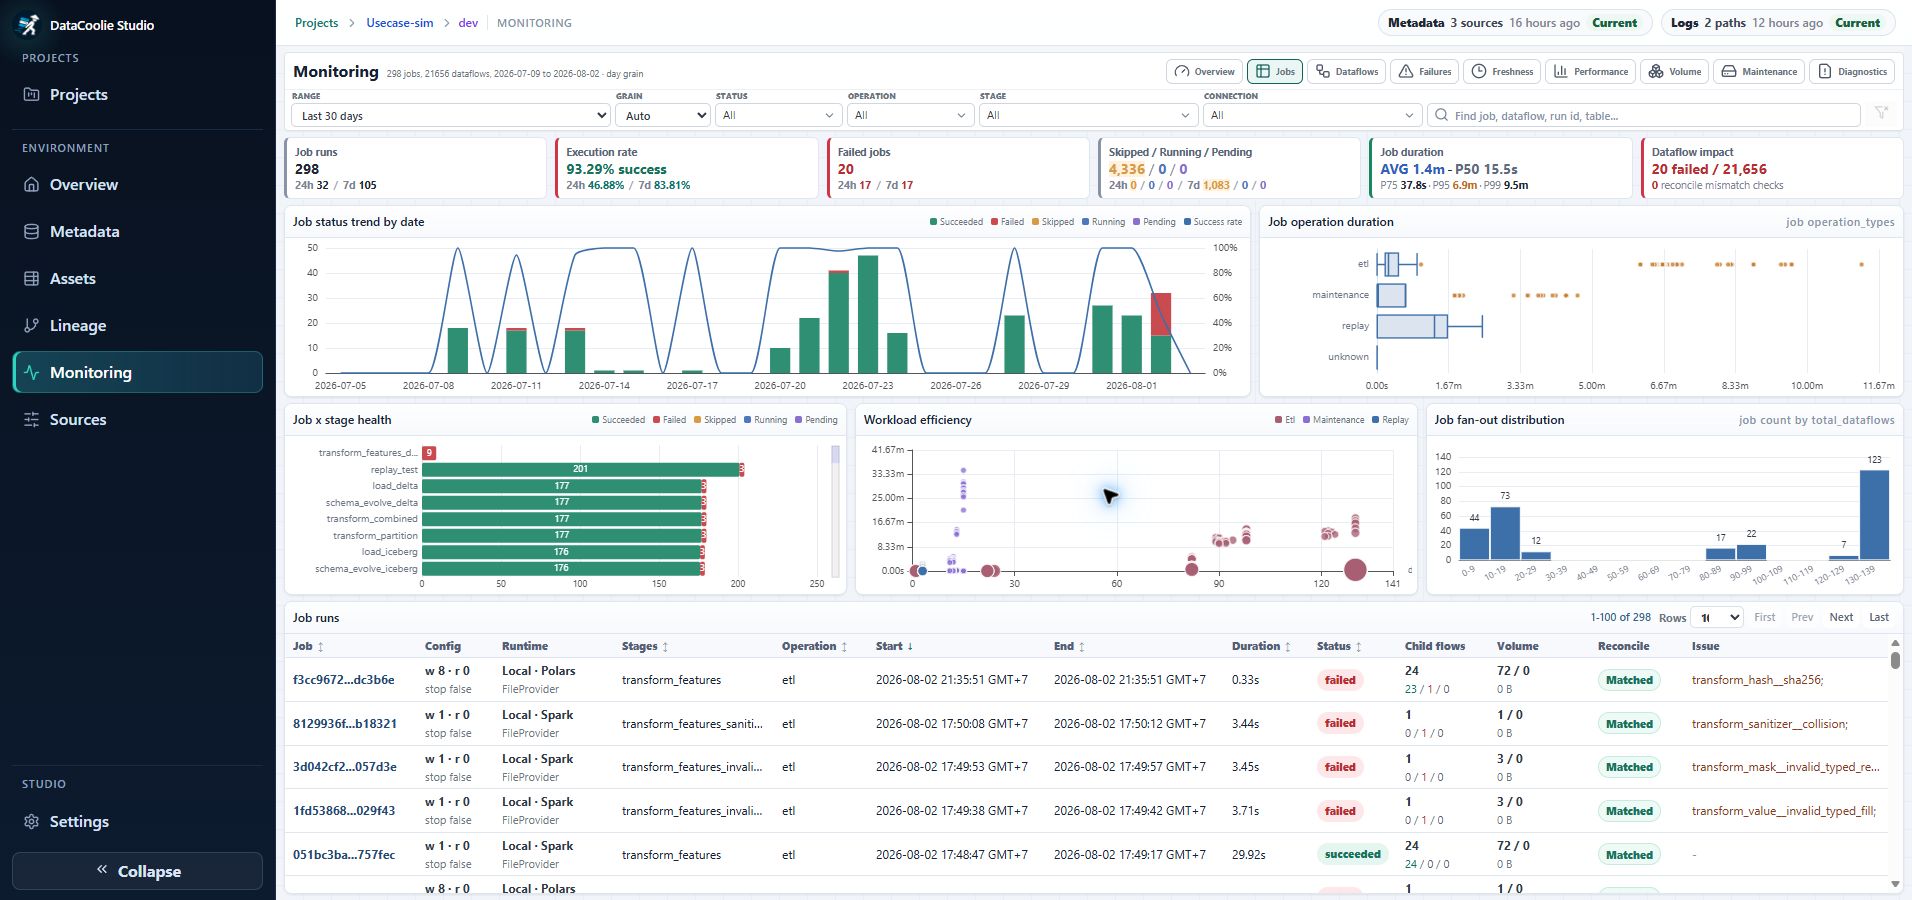Toggle Failed legend in status trend chart

coord(1007,222)
